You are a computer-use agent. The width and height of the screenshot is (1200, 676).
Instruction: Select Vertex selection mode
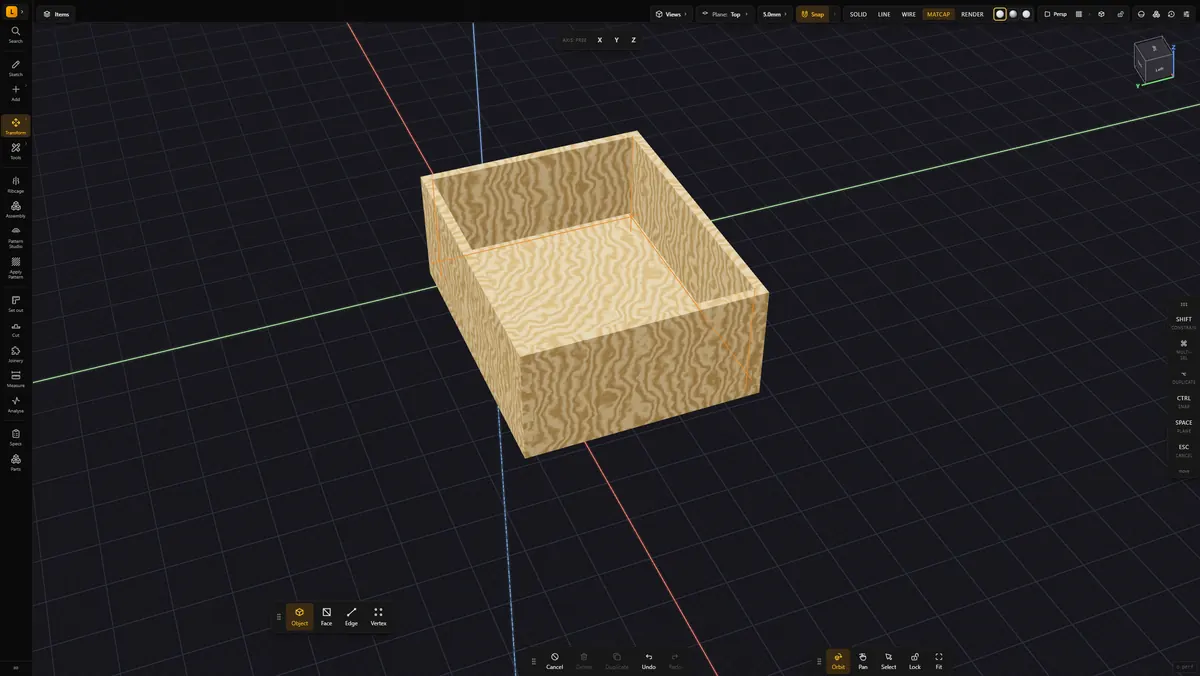click(378, 617)
